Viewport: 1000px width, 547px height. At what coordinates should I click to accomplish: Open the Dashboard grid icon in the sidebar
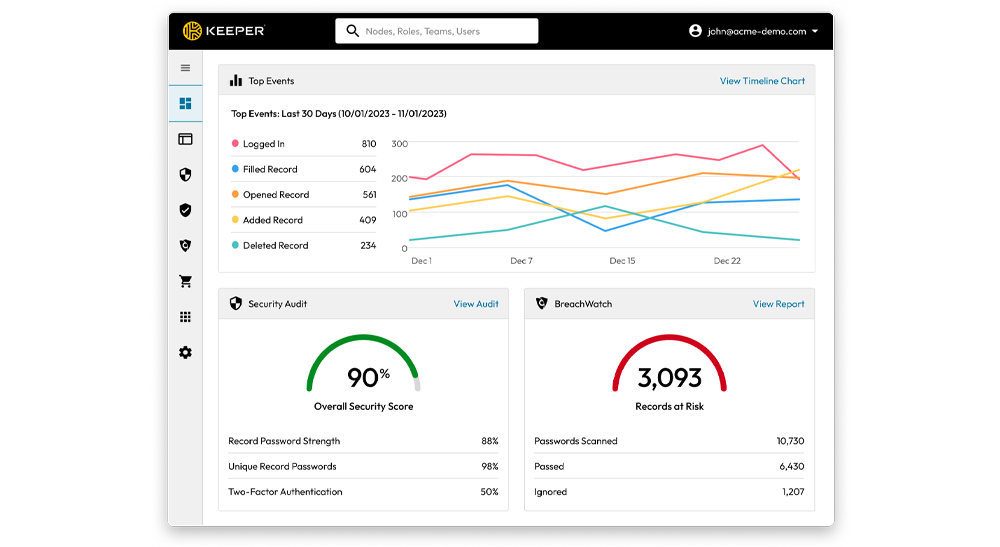(x=186, y=103)
